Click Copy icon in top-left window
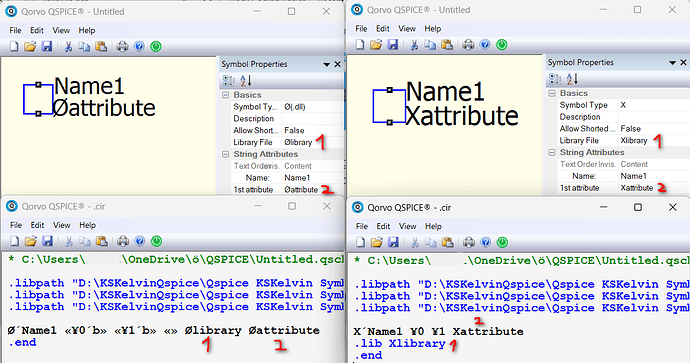Image resolution: width=690 pixels, height=363 pixels. tap(84, 46)
